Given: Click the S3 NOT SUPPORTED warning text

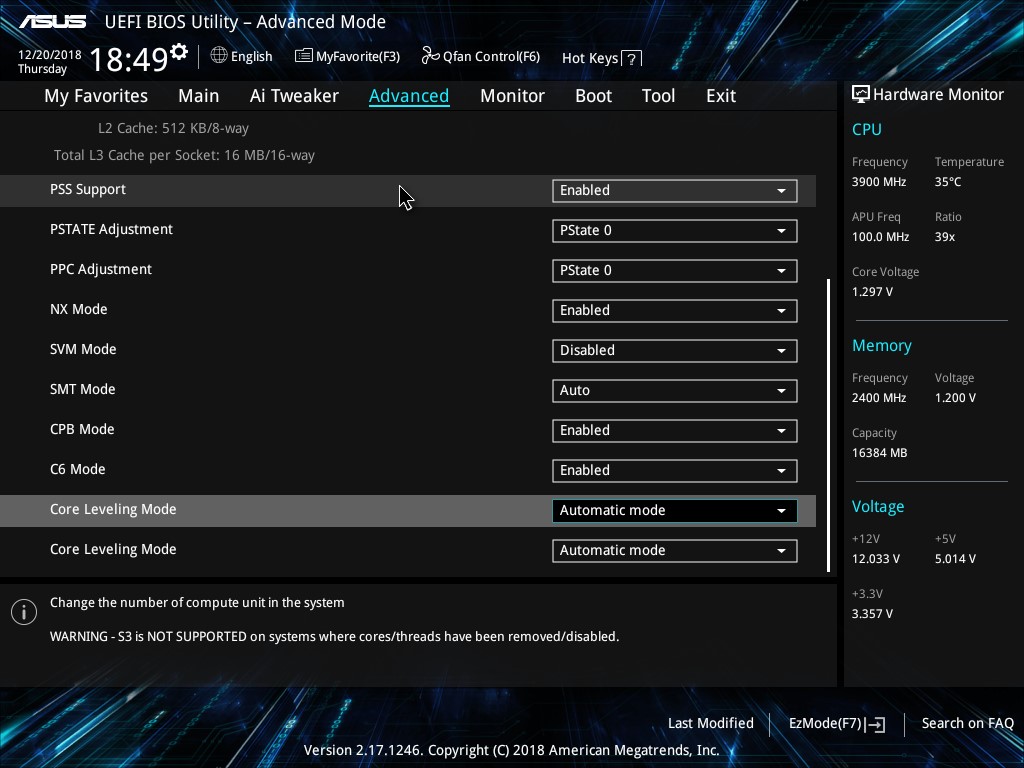Looking at the screenshot, I should click(334, 637).
